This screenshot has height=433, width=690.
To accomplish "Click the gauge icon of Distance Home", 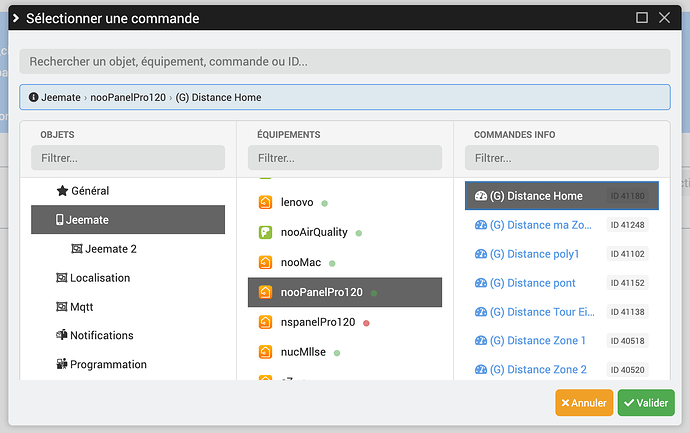I will [481, 196].
